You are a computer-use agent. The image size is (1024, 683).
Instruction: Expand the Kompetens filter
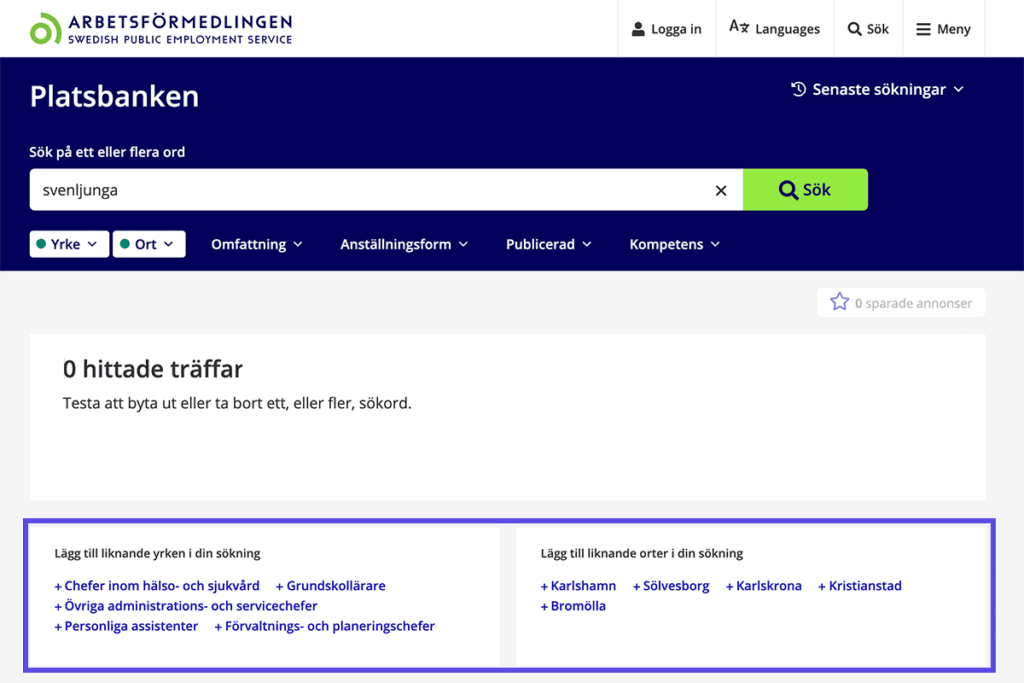674,244
